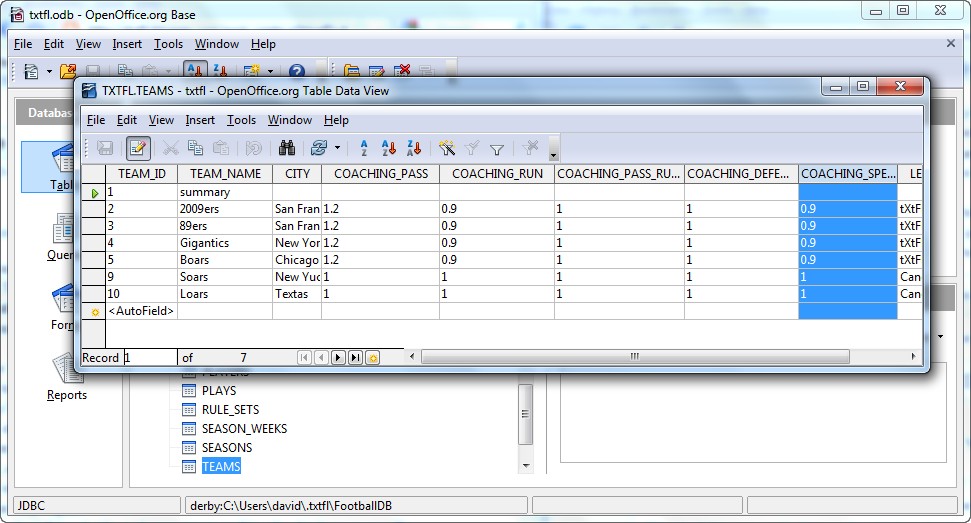Open the preview mode dropdown arrow at right
971x523 pixels.
pos(941,337)
